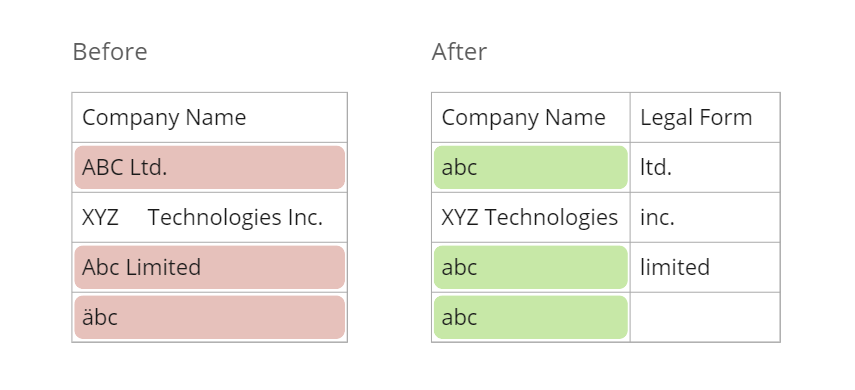Viewport: 855px width, 390px height.
Task: Select the limited legal form cell
Action: [x=705, y=267]
